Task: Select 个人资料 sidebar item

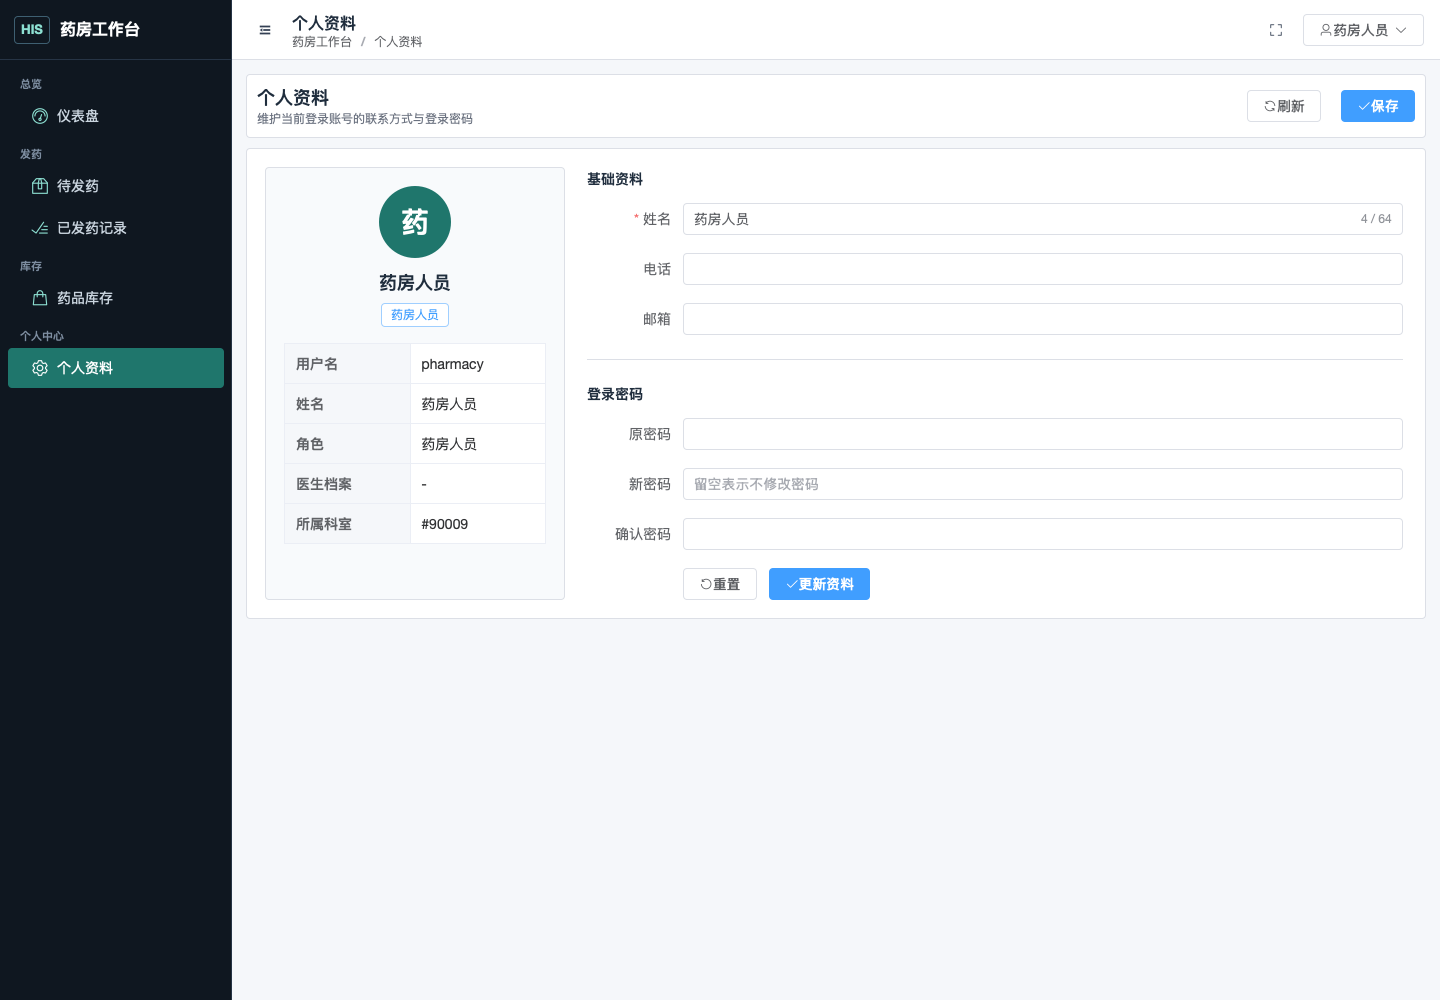Action: point(116,368)
